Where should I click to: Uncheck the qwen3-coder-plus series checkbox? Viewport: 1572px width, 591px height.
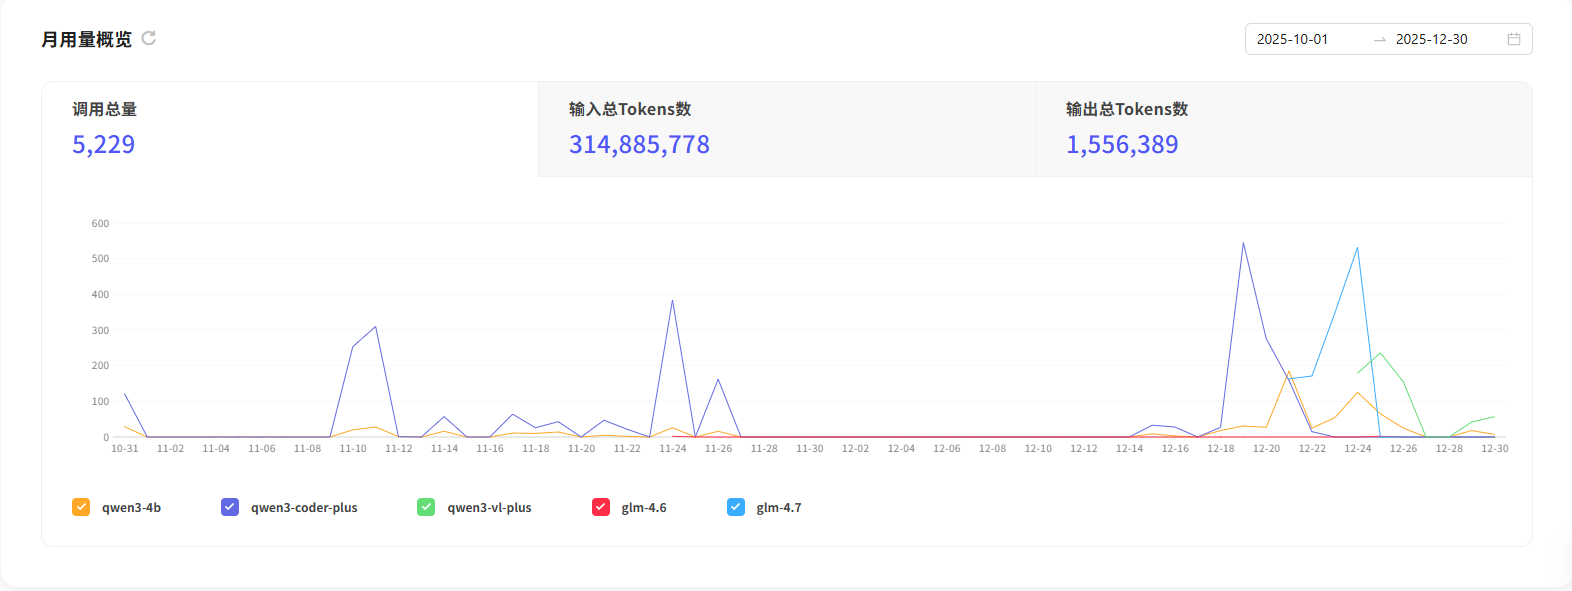click(x=230, y=507)
